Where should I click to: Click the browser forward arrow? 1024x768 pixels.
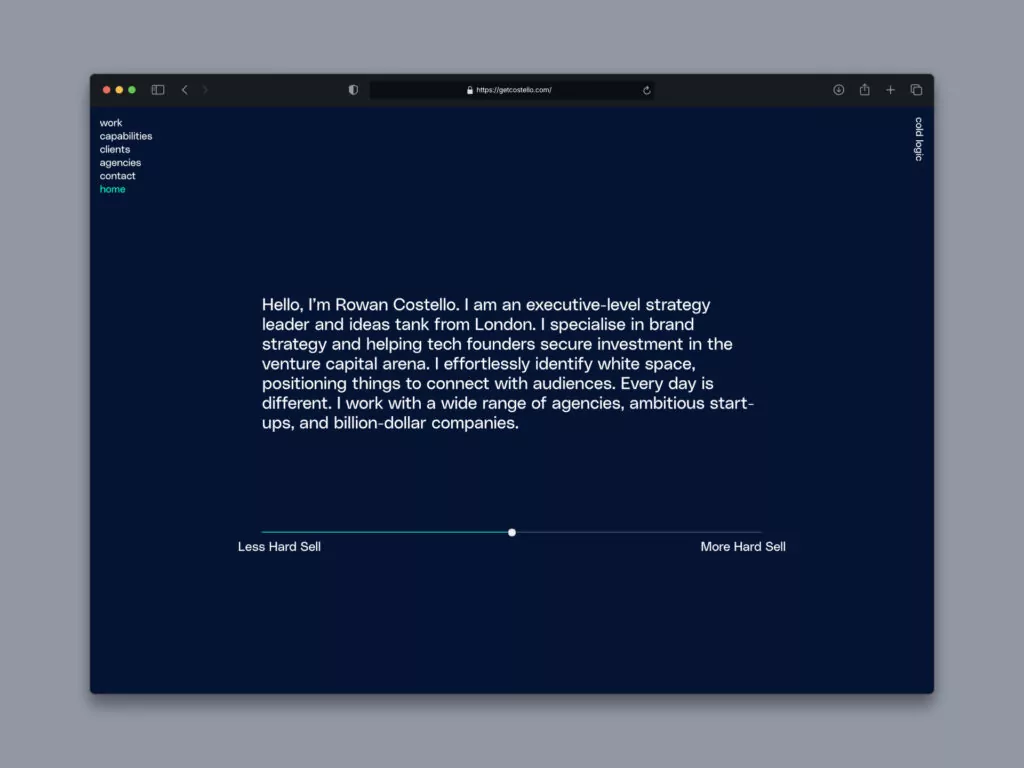(x=205, y=90)
